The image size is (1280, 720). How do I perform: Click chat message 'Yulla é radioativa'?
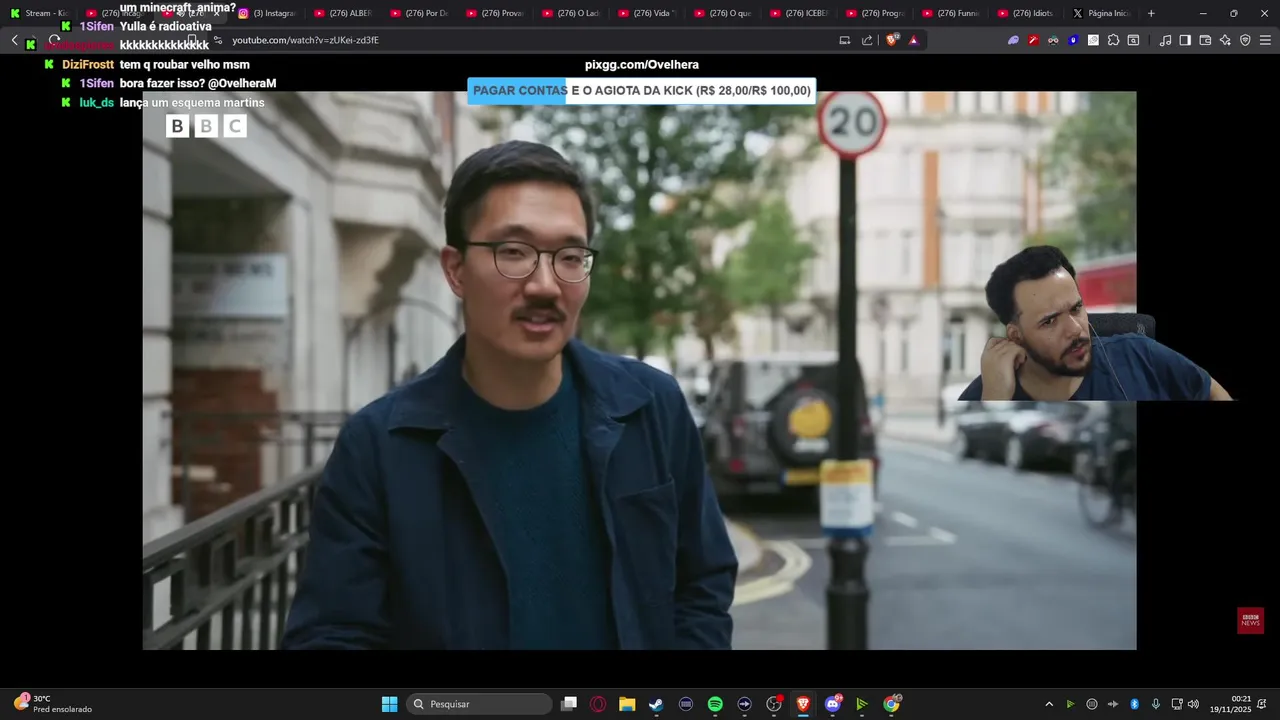[x=166, y=27]
